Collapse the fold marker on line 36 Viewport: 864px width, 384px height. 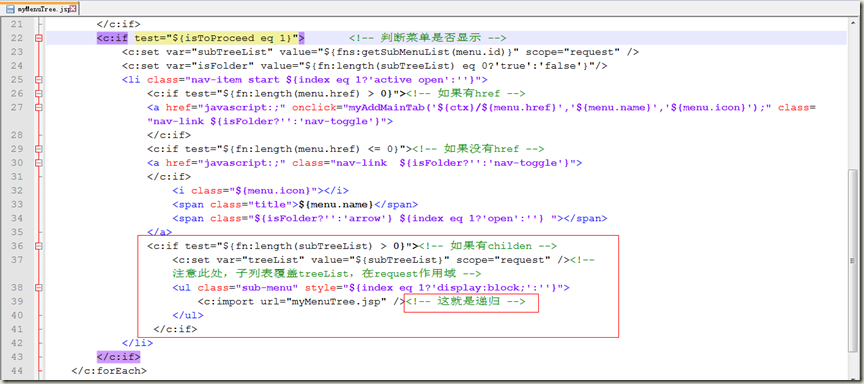[x=38, y=246]
